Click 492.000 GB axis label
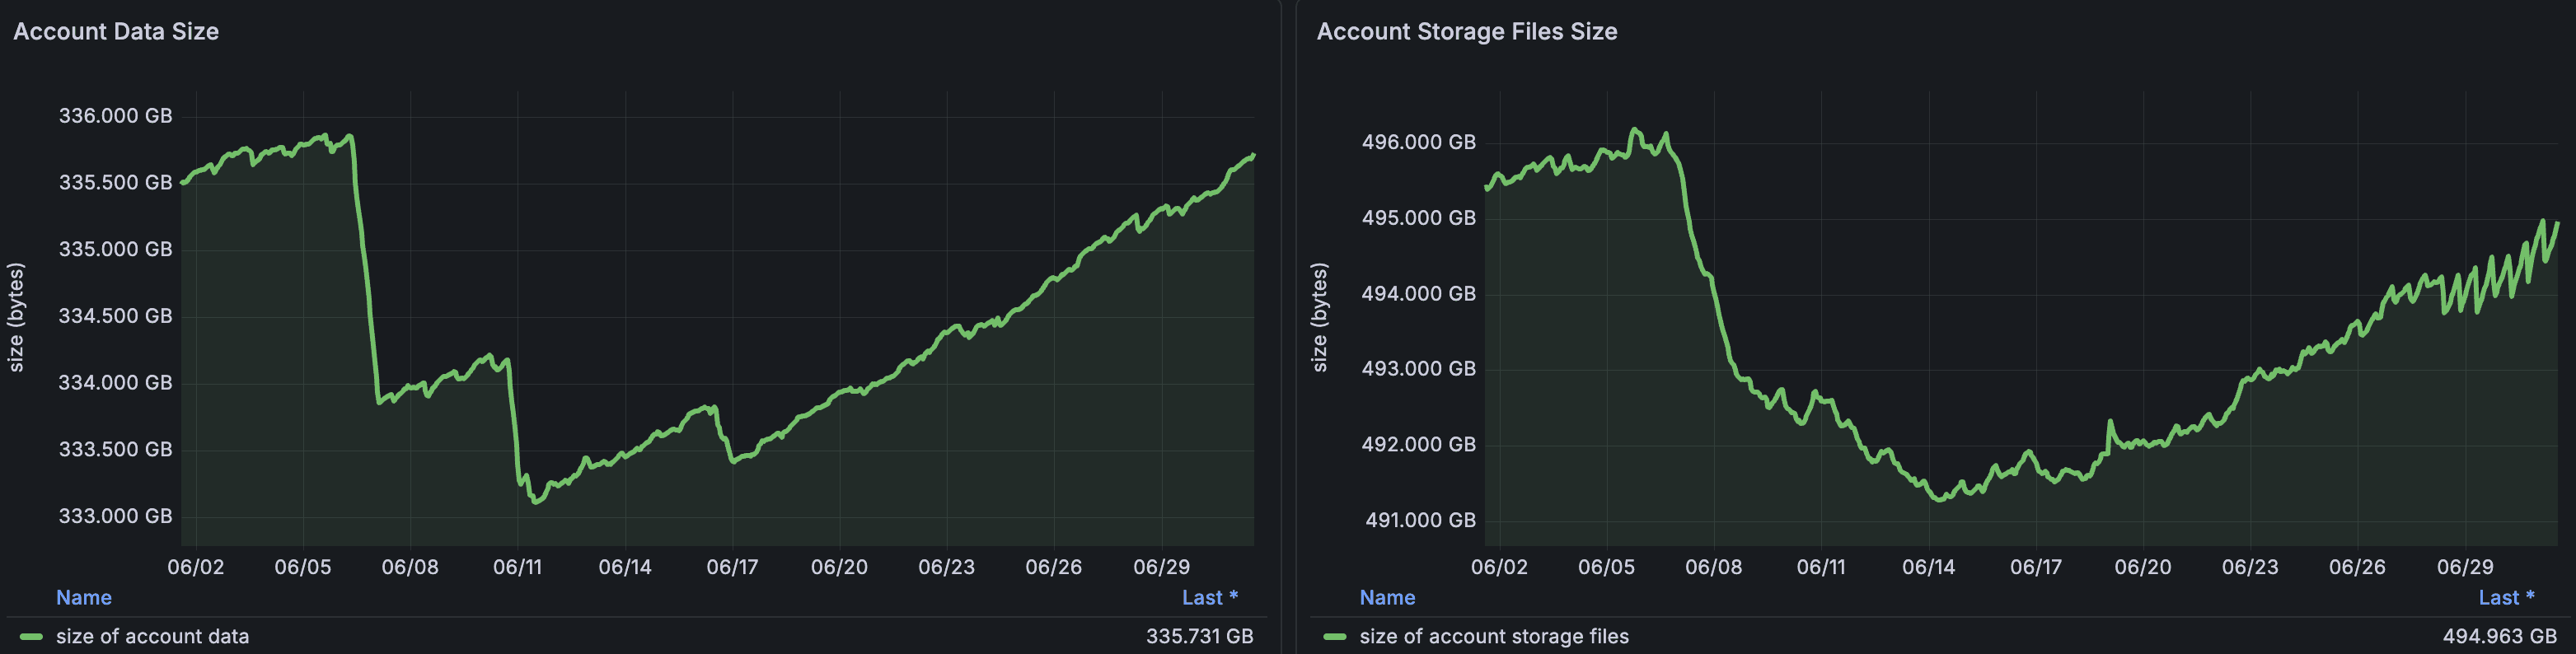The width and height of the screenshot is (2576, 654). [1418, 445]
